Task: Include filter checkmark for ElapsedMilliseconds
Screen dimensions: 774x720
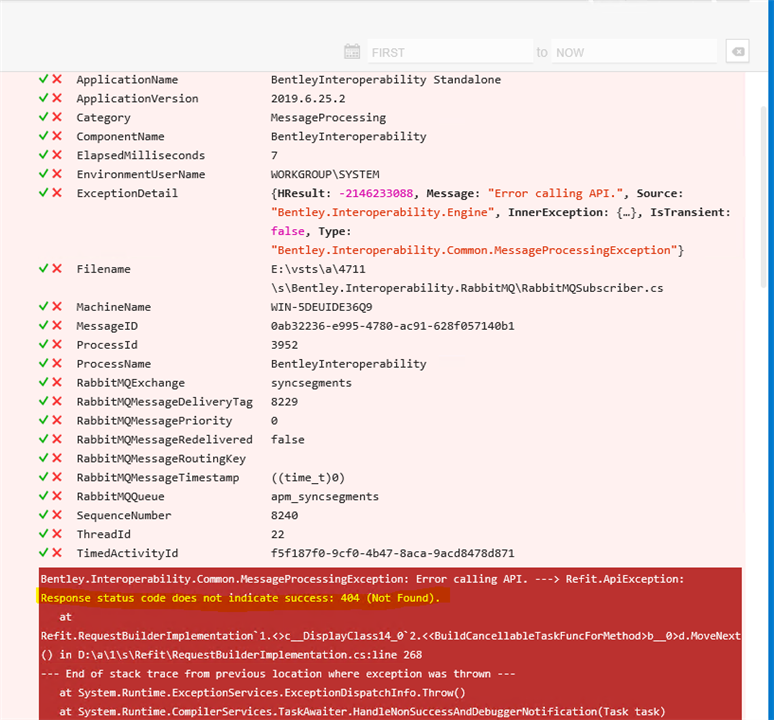Action: click(x=43, y=154)
